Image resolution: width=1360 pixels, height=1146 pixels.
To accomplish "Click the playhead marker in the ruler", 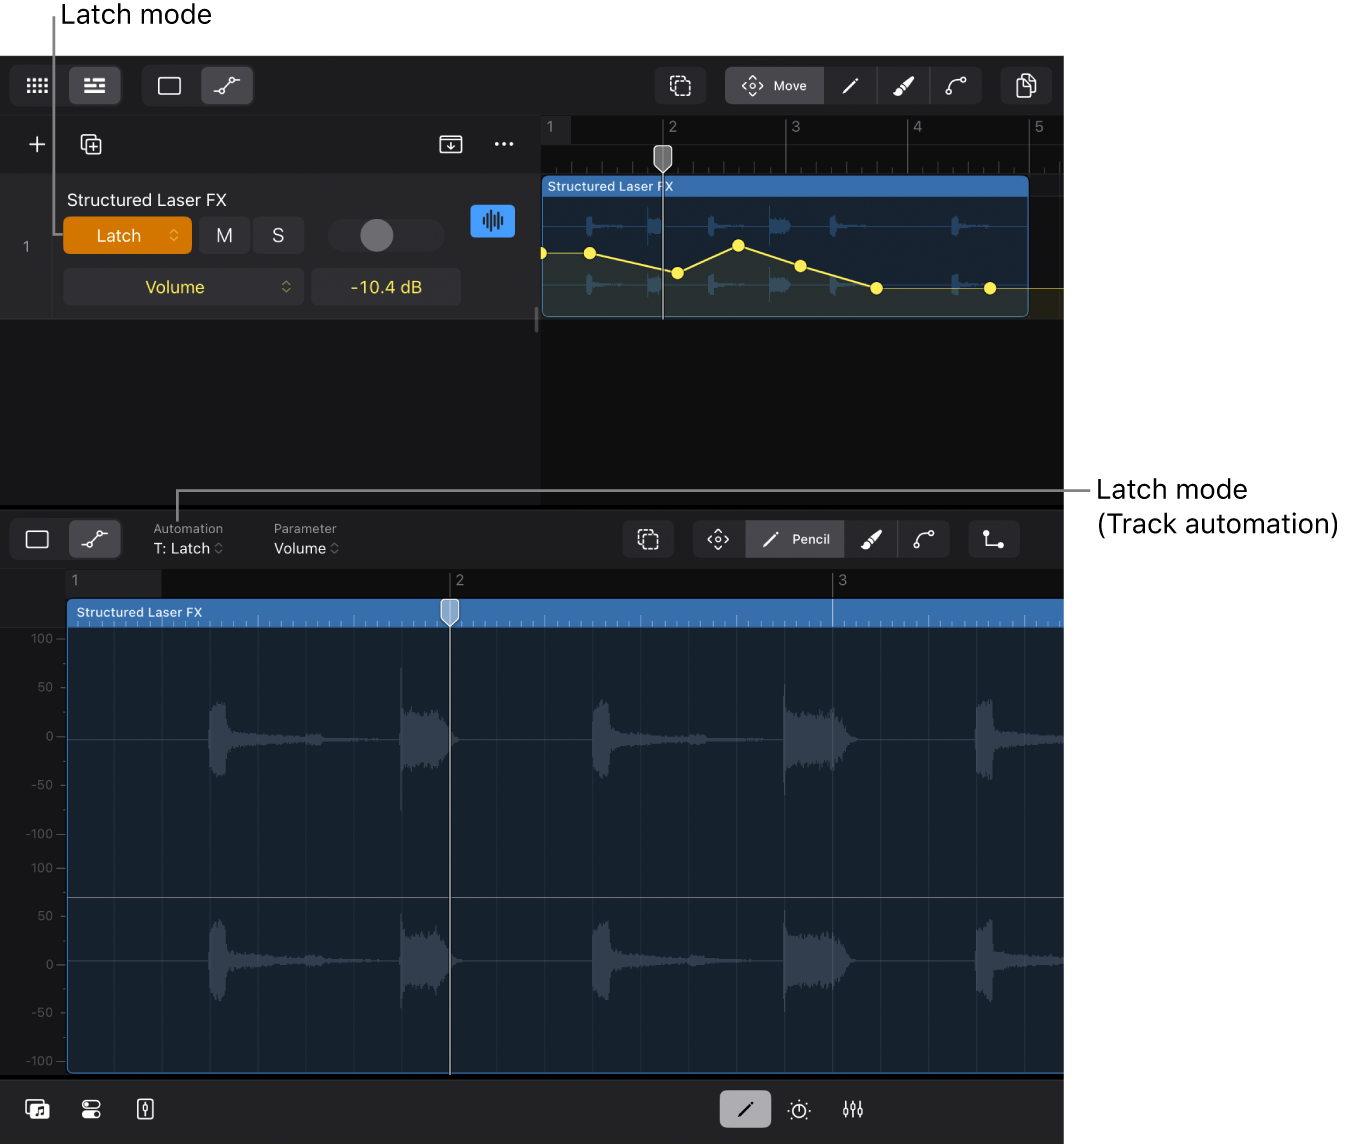I will [x=662, y=157].
